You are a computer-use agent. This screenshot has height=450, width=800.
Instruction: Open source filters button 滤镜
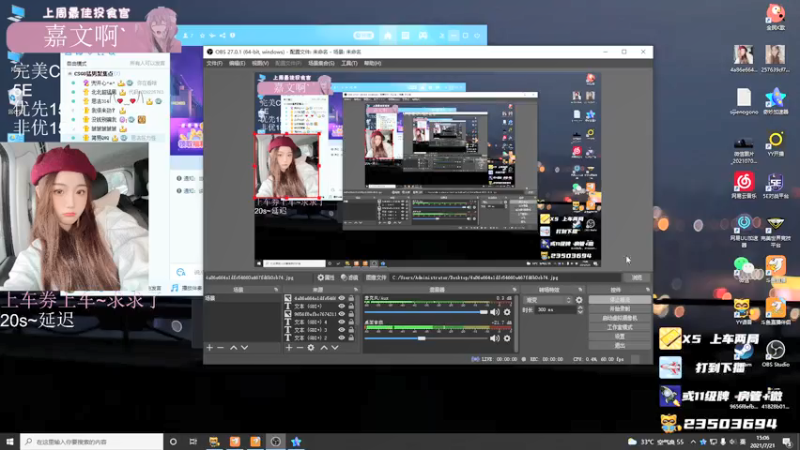click(349, 278)
